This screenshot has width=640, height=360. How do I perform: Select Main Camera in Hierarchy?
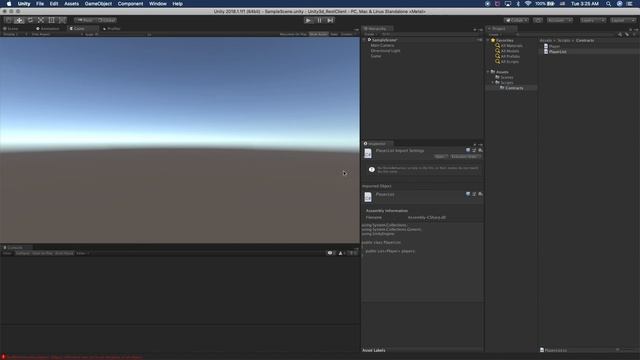[x=382, y=45]
